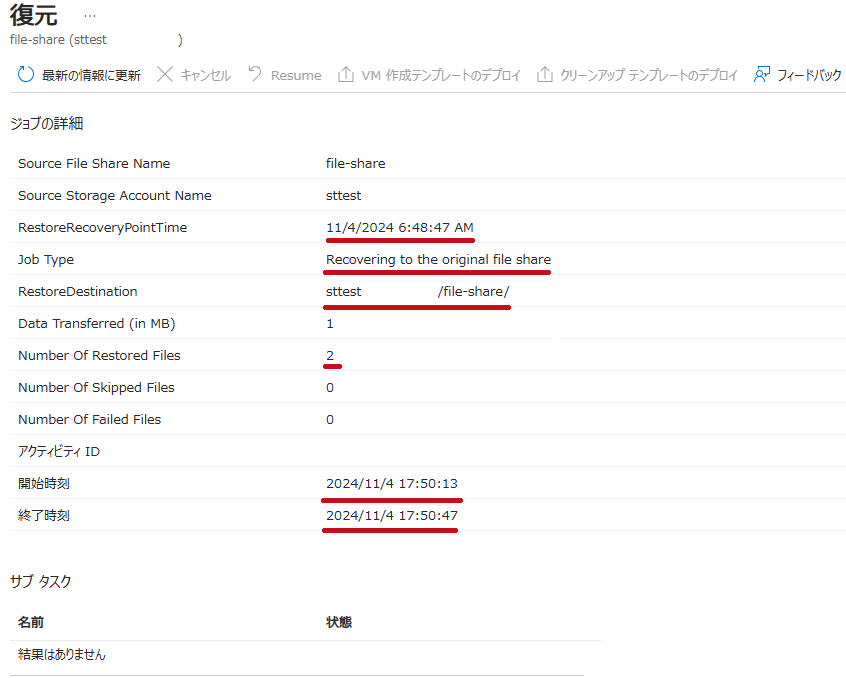
Task: Click Number Of Skipped Files label
Action: pos(96,388)
